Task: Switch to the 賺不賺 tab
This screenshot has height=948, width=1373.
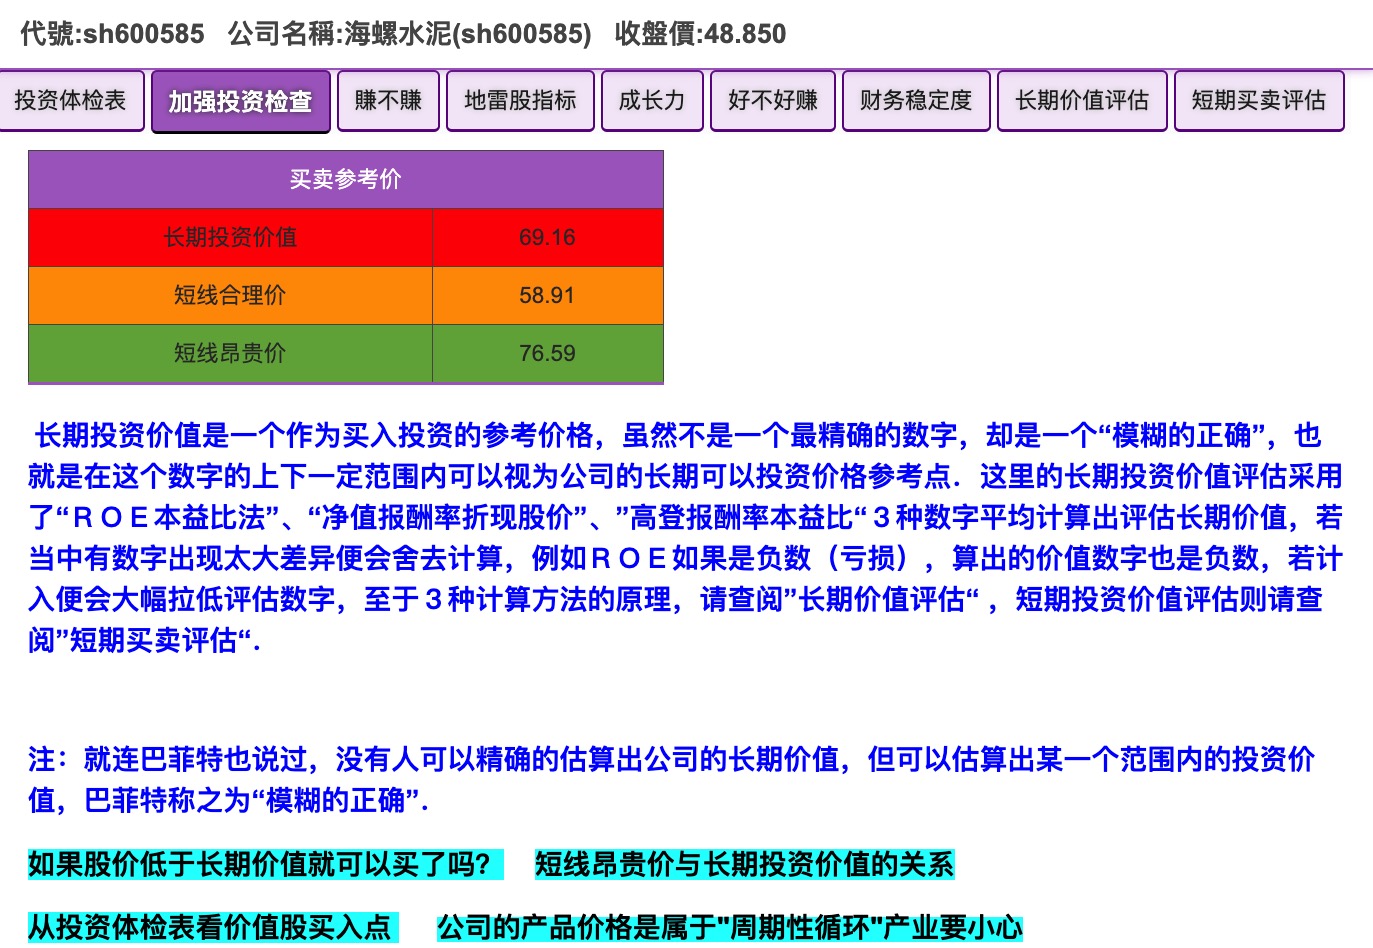Action: click(x=388, y=100)
